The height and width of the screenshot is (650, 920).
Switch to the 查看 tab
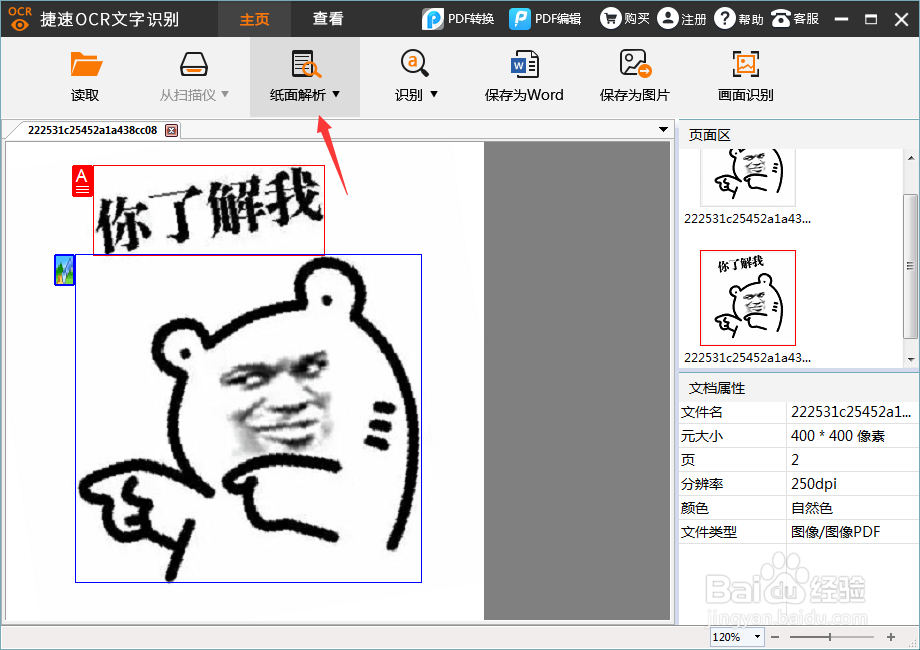327,18
